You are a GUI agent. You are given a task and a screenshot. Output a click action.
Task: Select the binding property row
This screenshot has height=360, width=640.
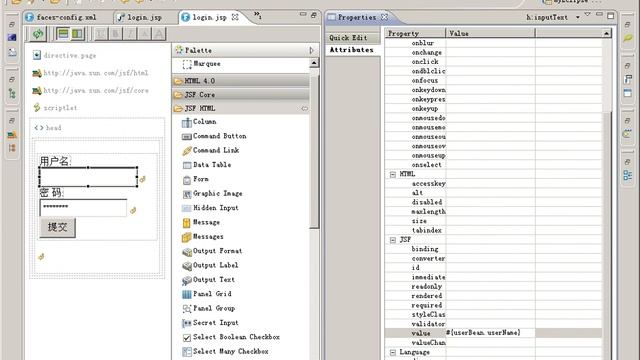click(493, 249)
